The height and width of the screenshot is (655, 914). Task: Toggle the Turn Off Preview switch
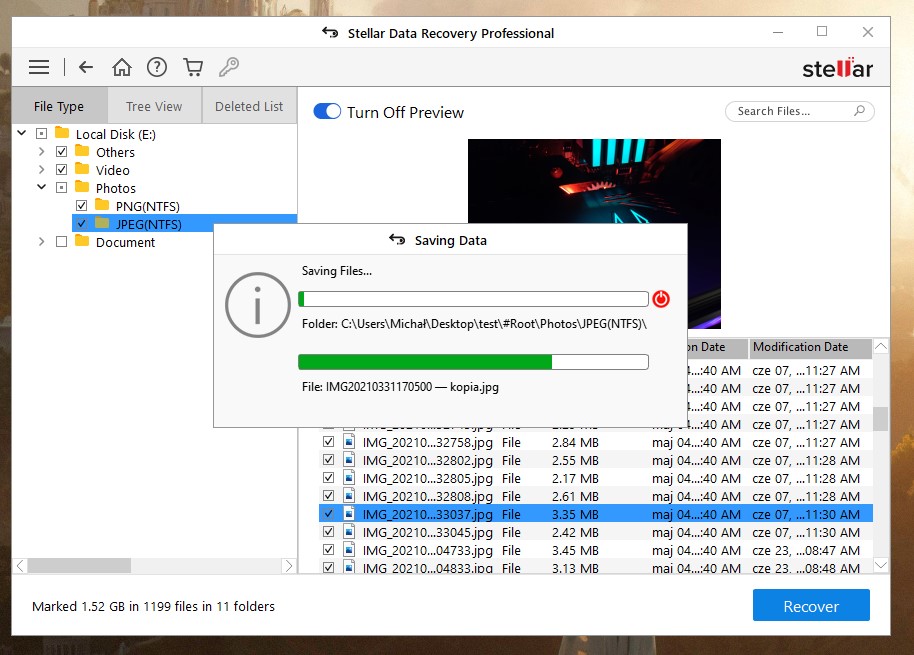327,111
